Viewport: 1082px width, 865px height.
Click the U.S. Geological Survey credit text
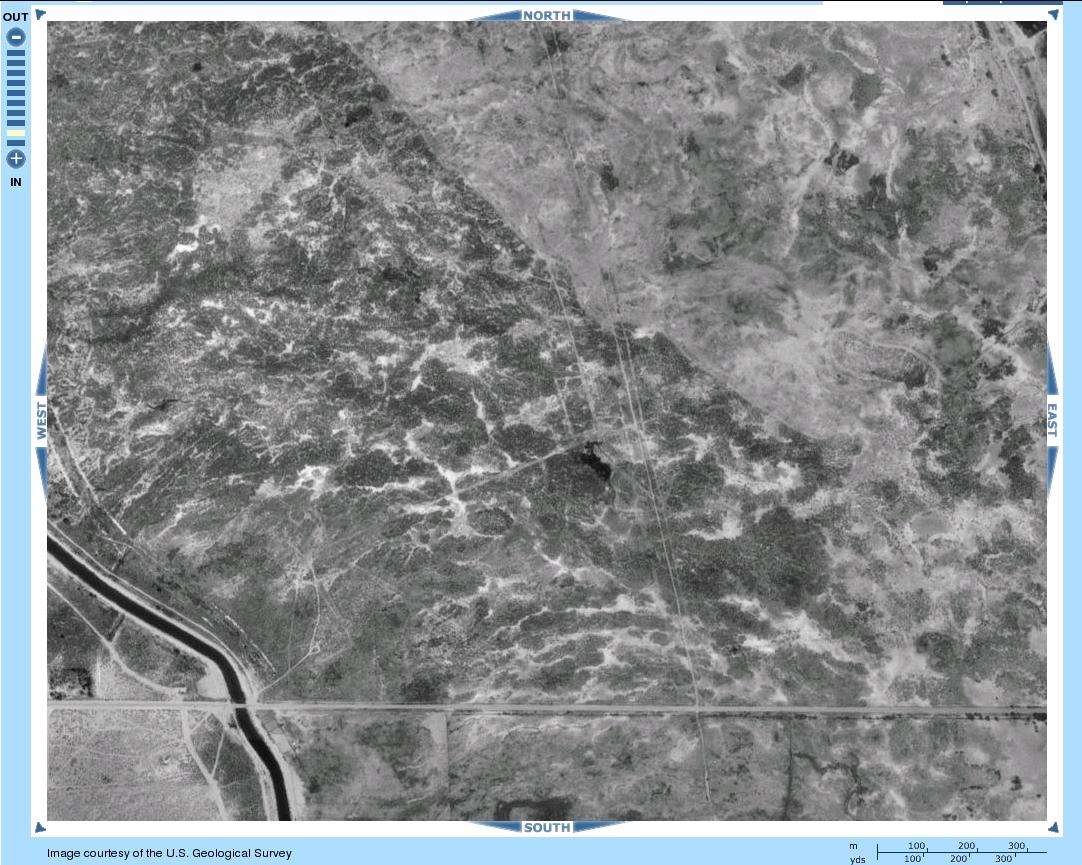pos(169,853)
